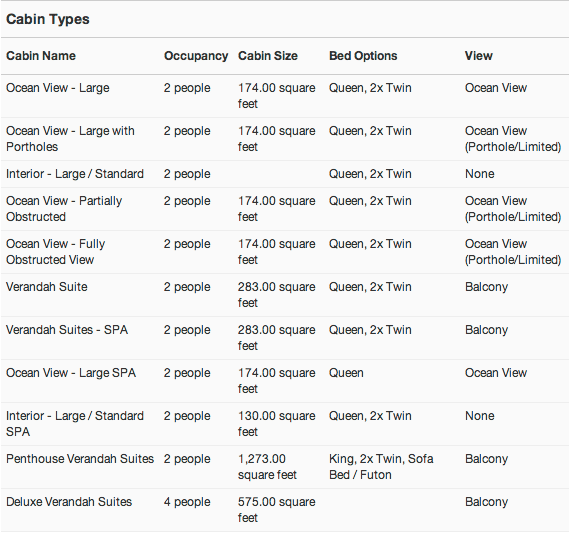Click King, 2x Twin, Sofa Bed text
The width and height of the screenshot is (569, 533).
381,467
